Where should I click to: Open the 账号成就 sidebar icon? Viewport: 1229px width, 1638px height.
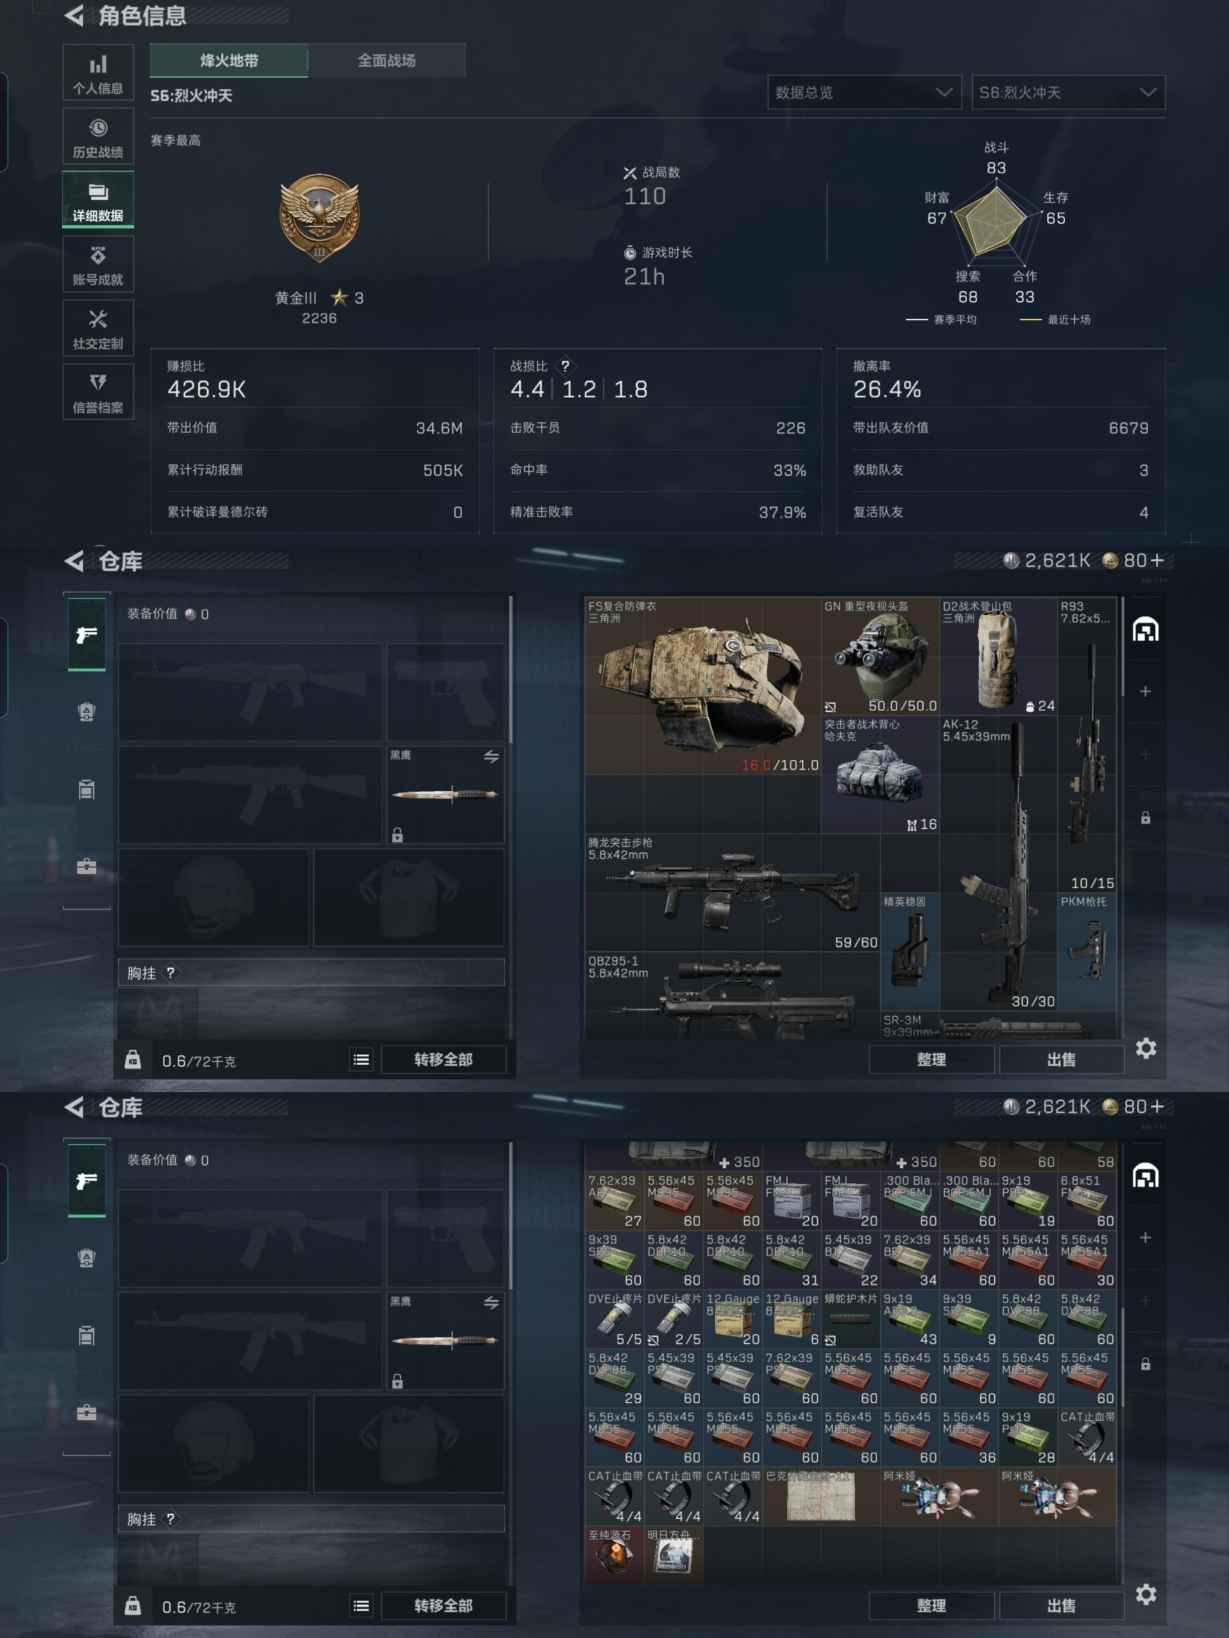(x=98, y=264)
